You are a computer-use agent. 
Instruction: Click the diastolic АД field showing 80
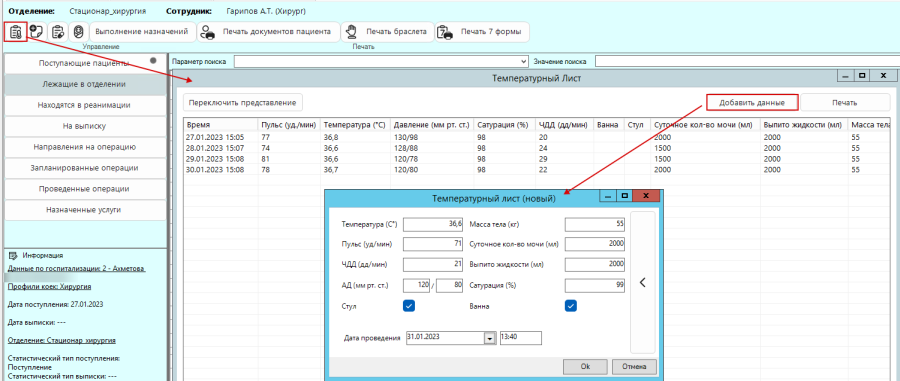pos(449,286)
